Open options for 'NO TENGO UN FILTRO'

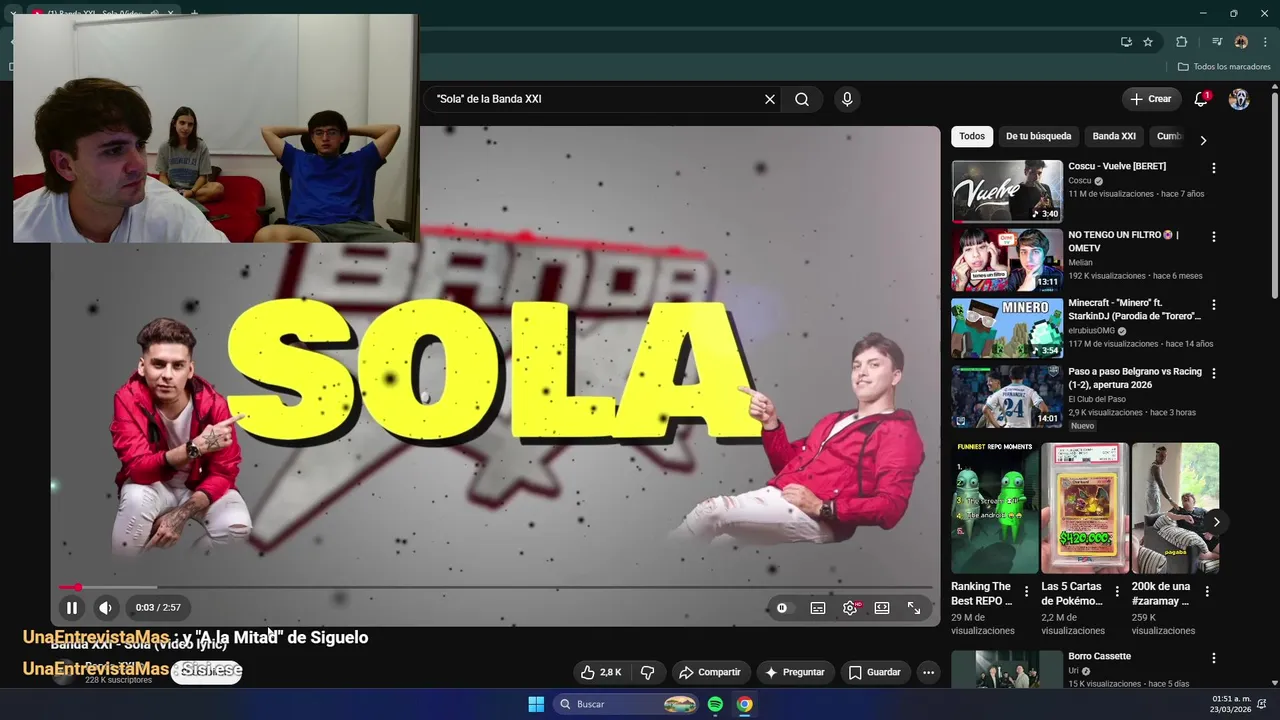[x=1214, y=237]
